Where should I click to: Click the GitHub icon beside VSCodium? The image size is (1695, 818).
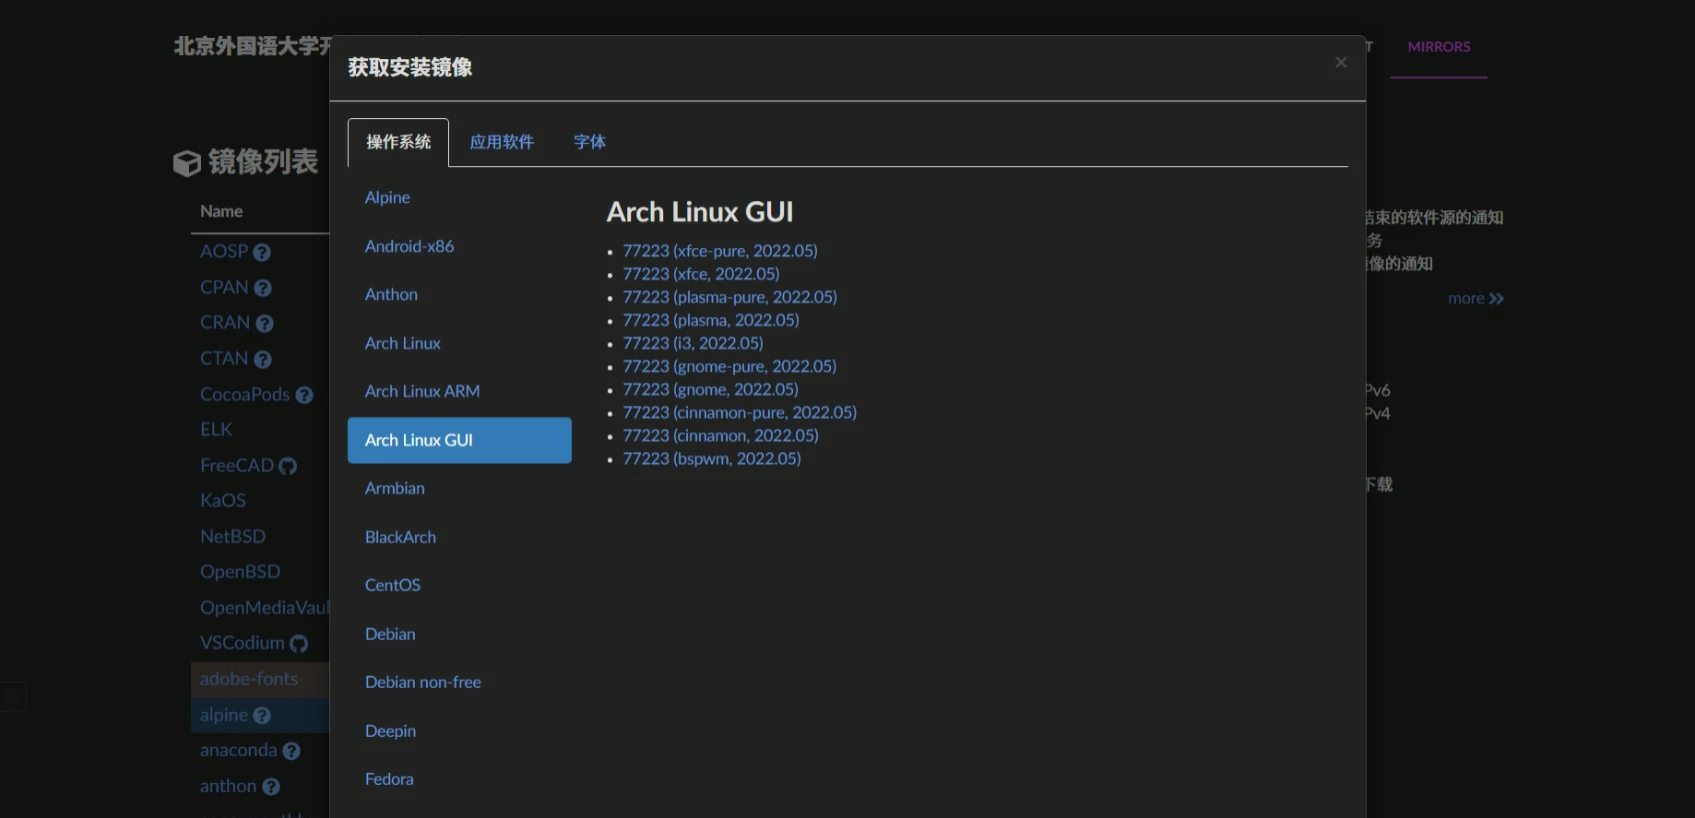coord(299,644)
